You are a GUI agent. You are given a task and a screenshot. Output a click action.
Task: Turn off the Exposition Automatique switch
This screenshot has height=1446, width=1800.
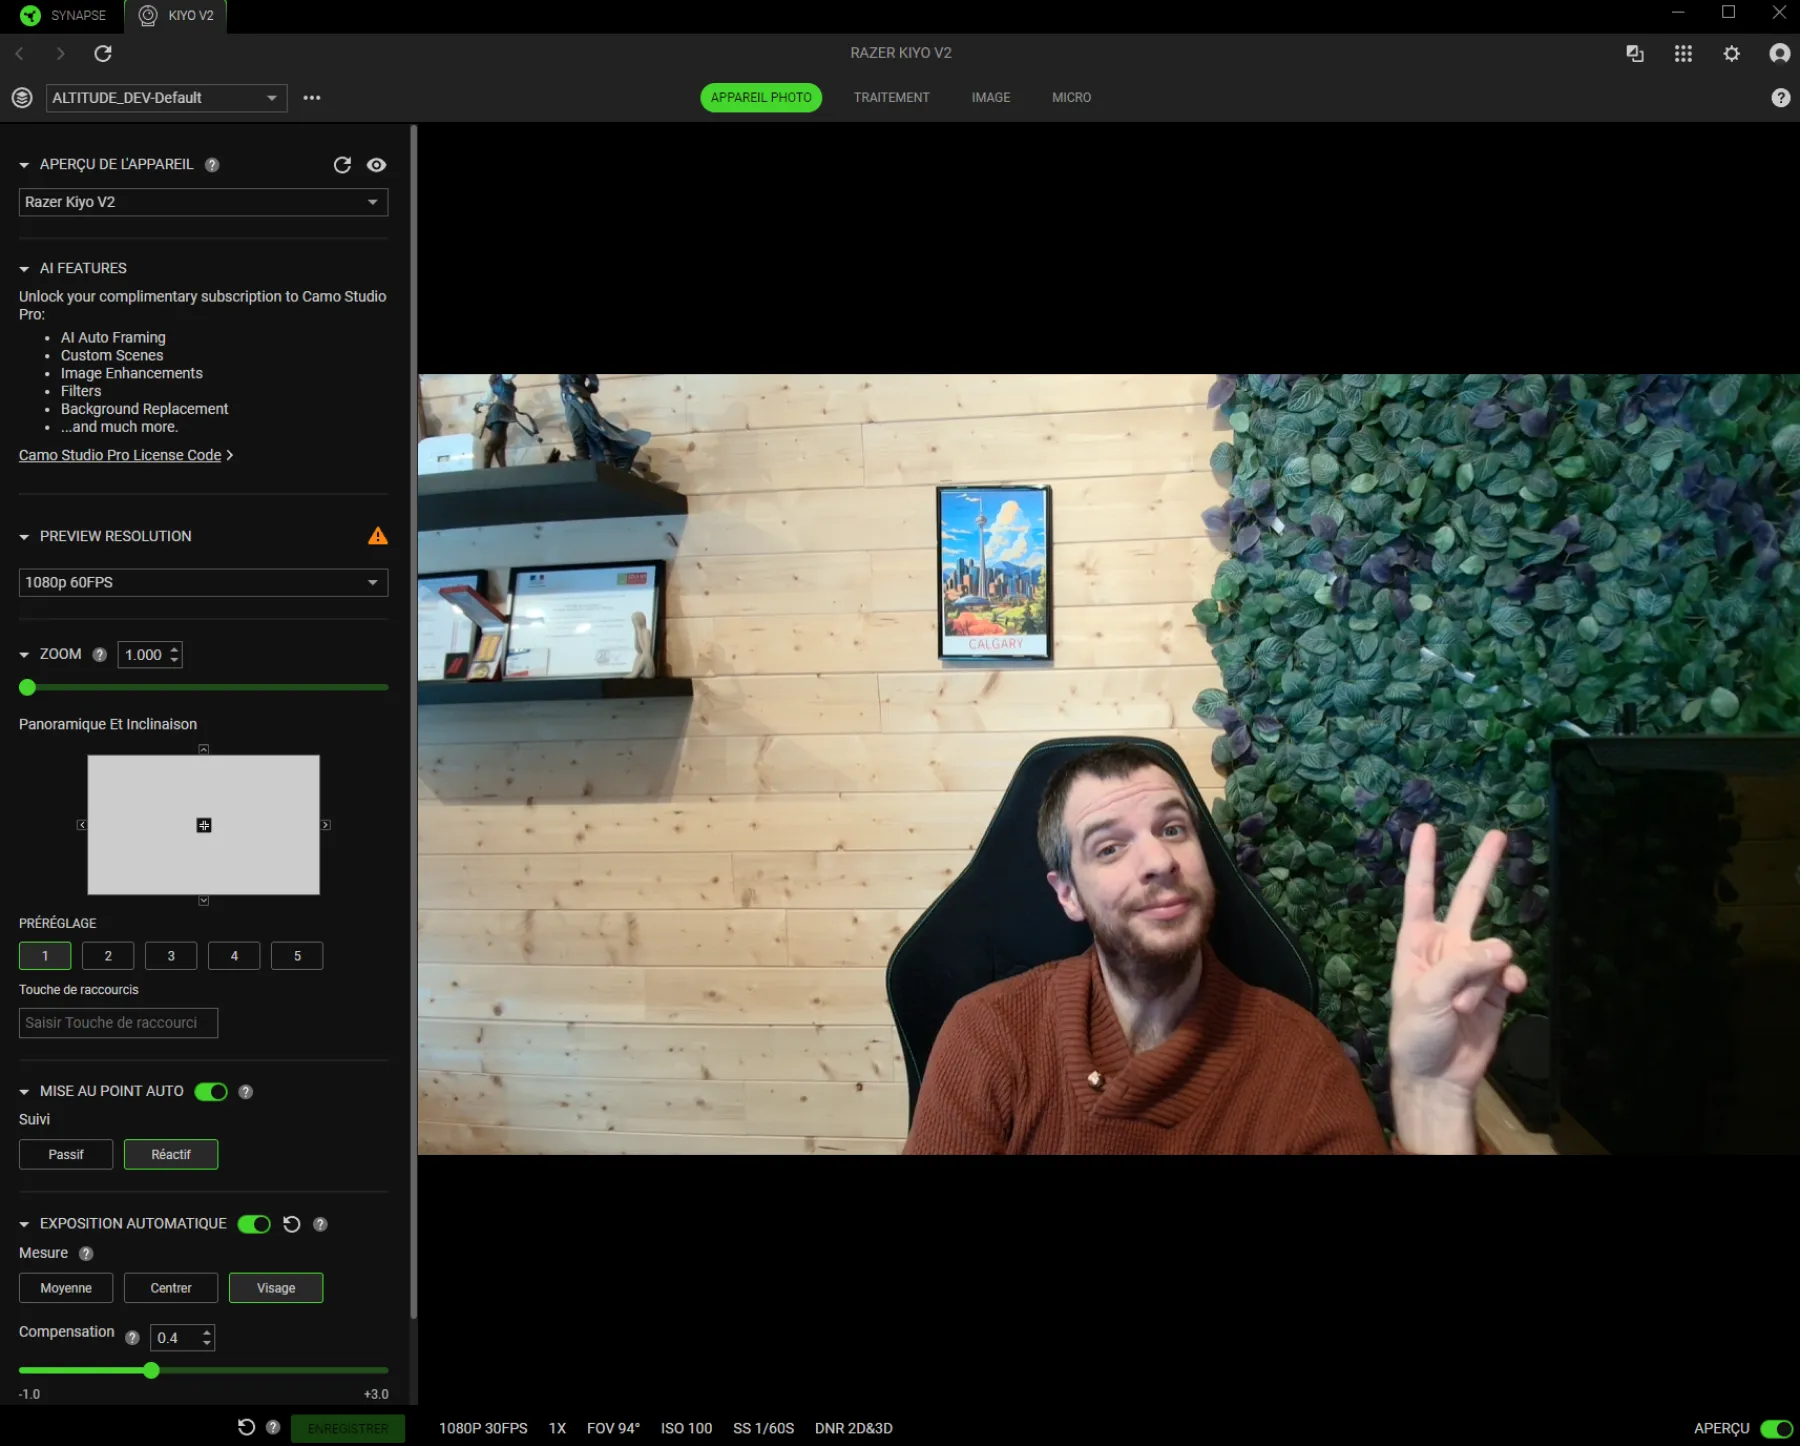coord(254,1224)
